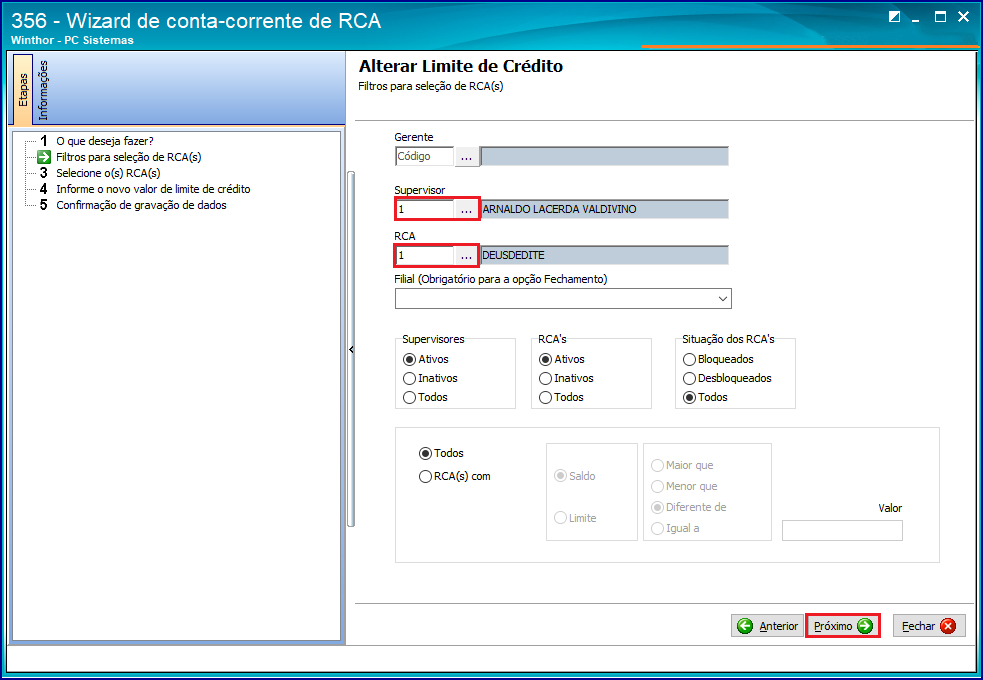
Task: Expand the Filial dropdown list
Action: coord(723,299)
